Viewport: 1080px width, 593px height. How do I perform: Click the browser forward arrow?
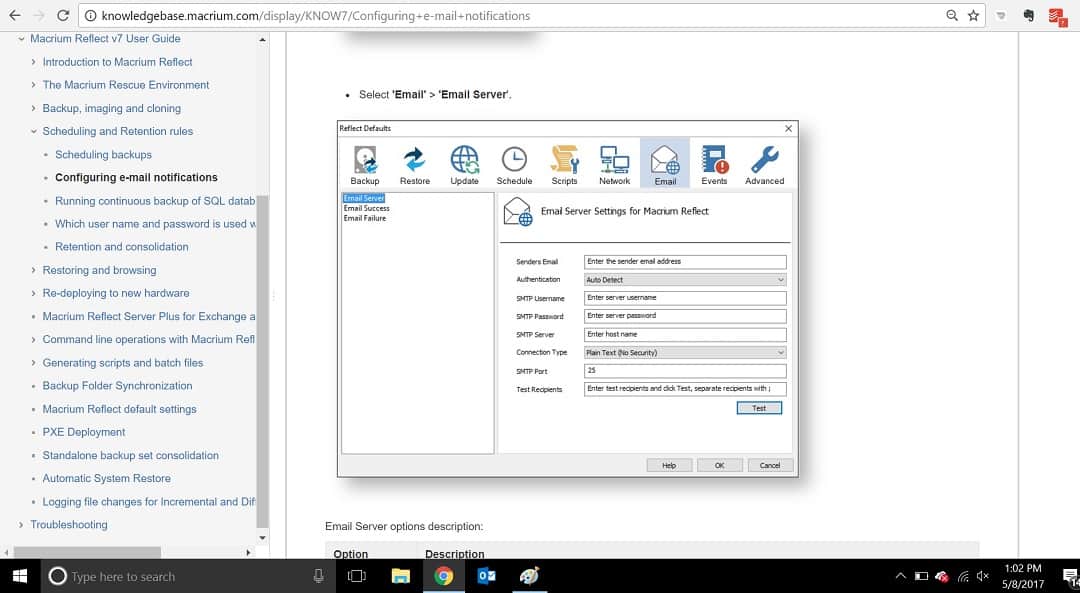(x=39, y=15)
